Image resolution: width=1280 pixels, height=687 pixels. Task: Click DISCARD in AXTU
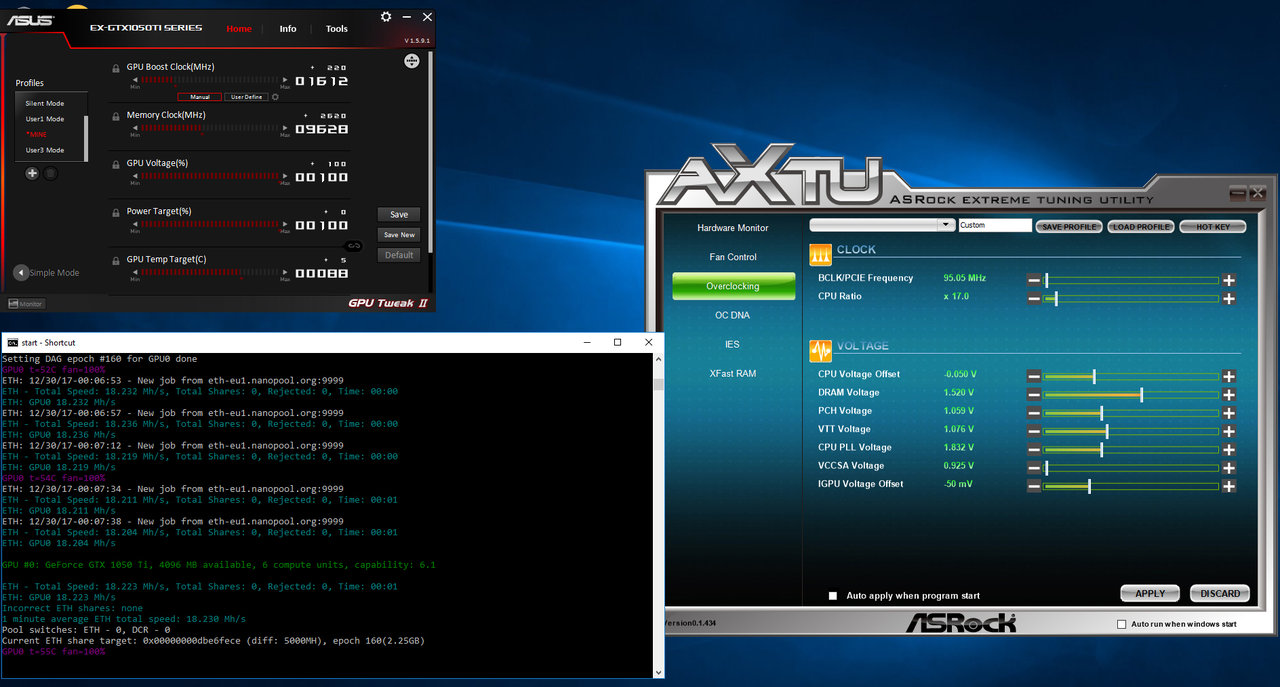(x=1220, y=593)
